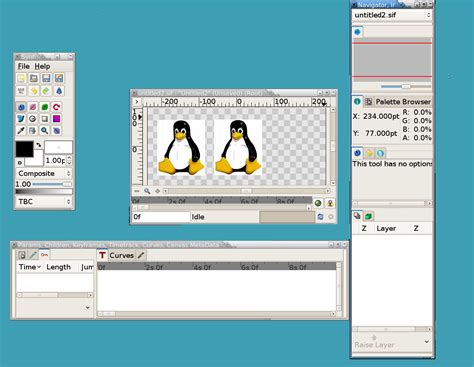Click the zoom fit icon below canvas
Viewport: 474px width, 367px height.
tap(157, 191)
